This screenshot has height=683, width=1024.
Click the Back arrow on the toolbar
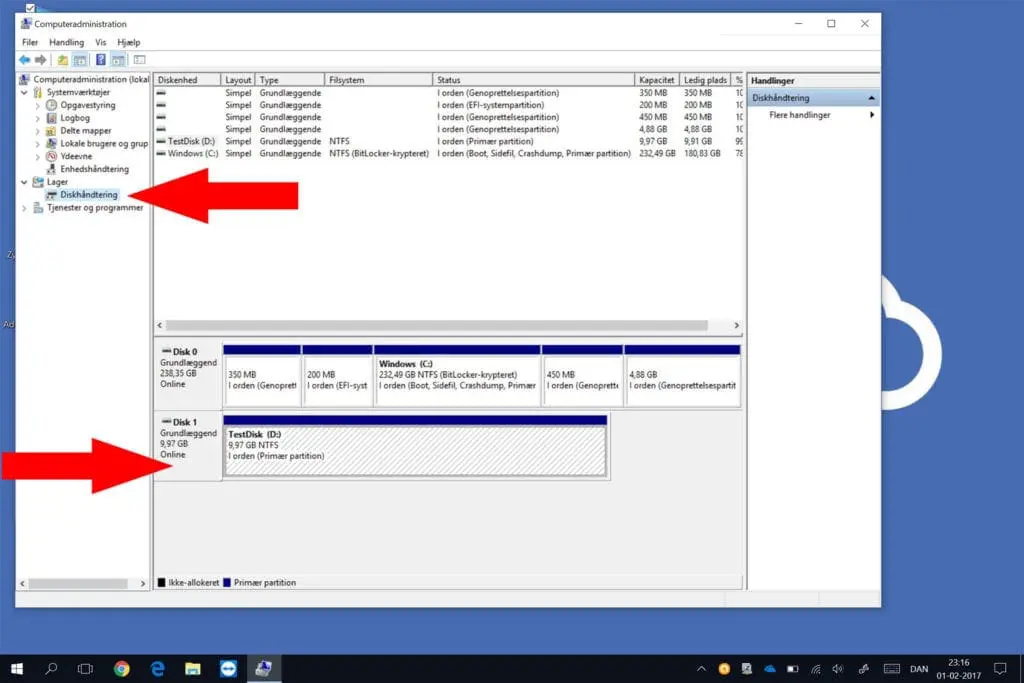[24, 59]
